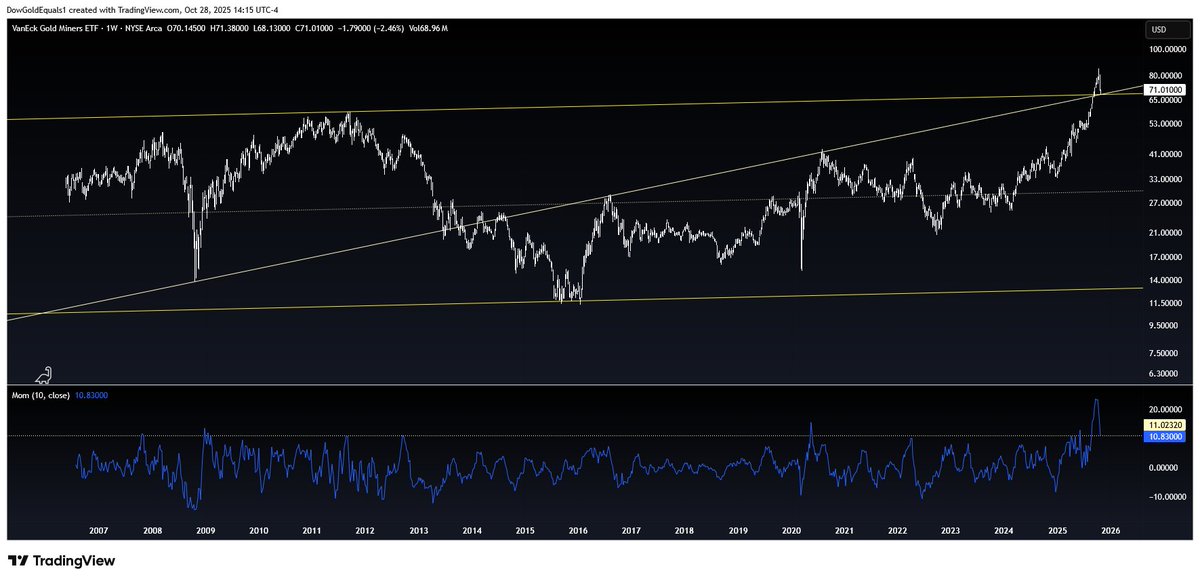
Task: Click the 65.00000 price axis label
Action: tap(1167, 100)
